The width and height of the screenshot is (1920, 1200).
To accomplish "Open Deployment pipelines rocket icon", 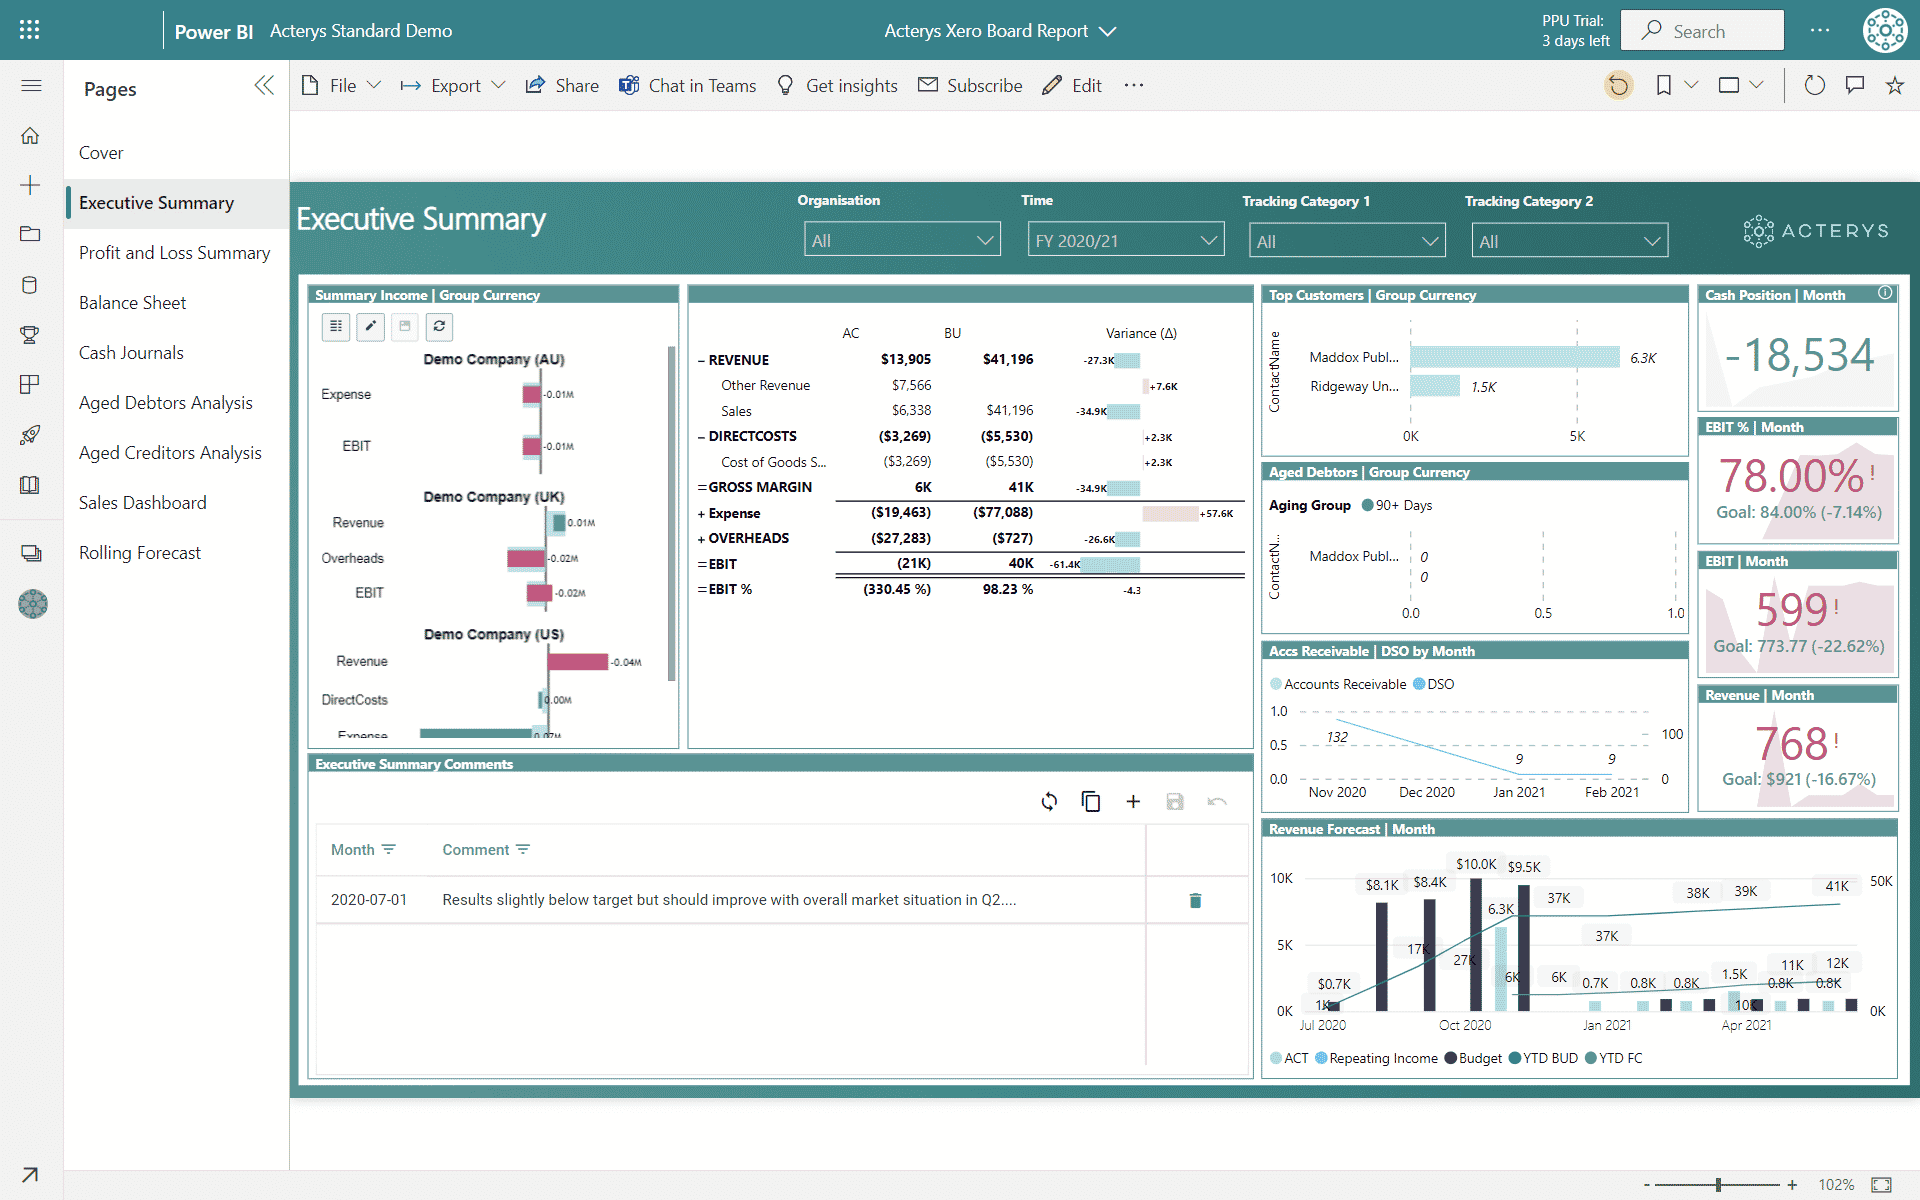I will pos(30,435).
